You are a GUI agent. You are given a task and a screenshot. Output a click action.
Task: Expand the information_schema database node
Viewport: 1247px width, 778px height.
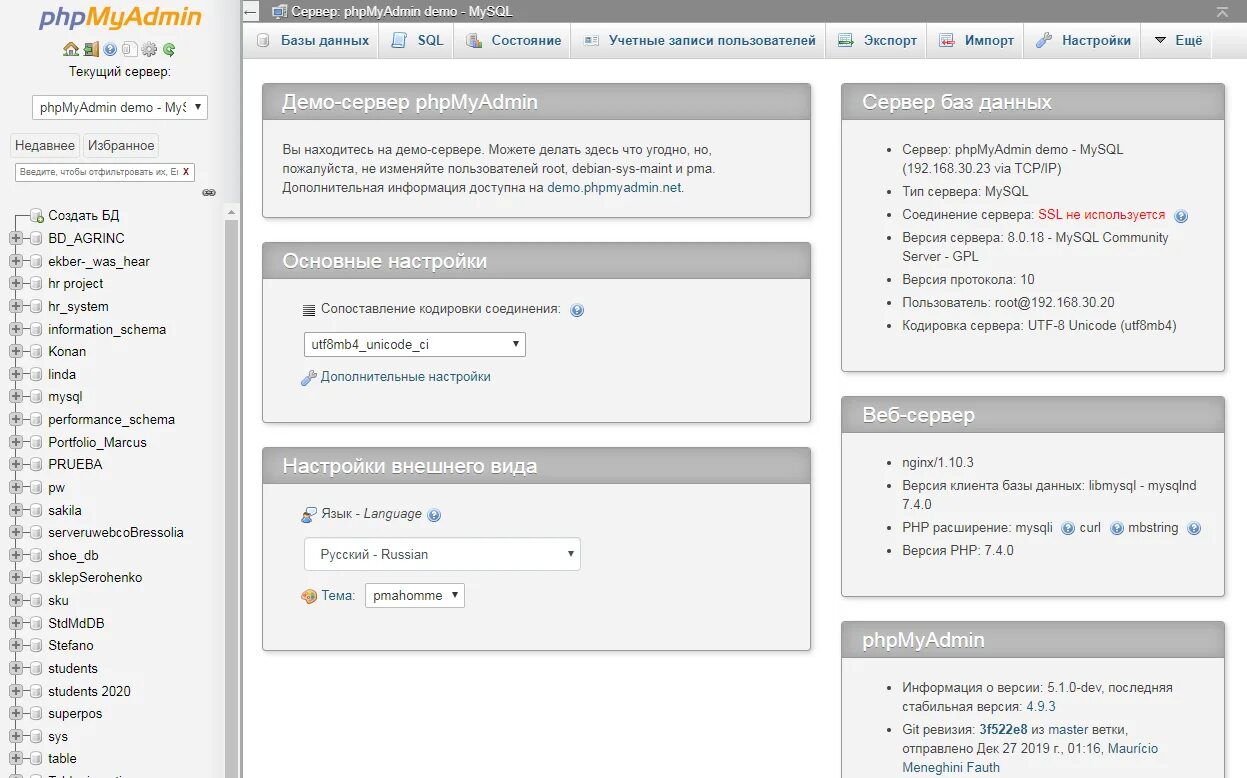pos(15,329)
